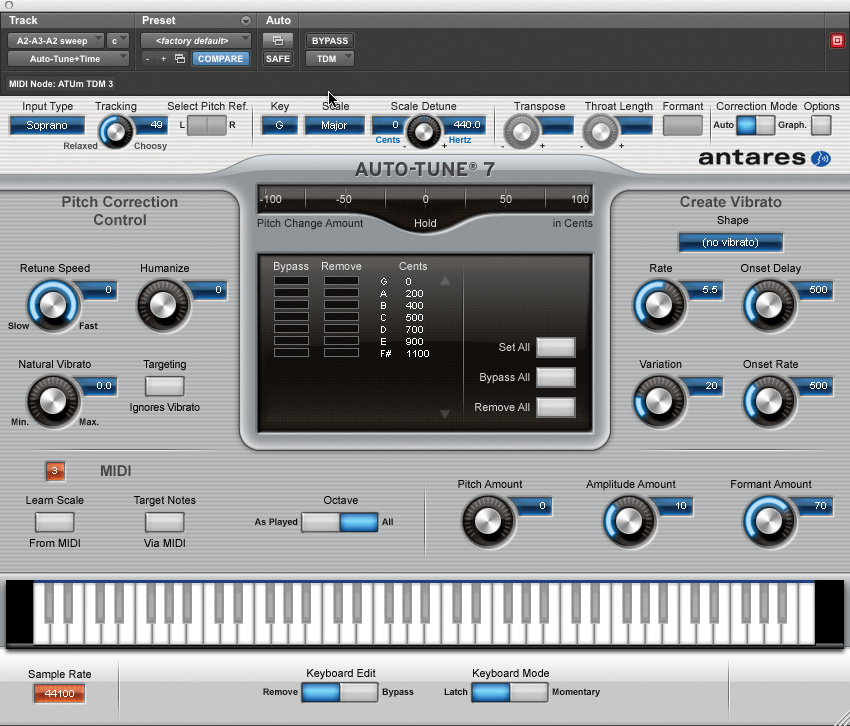The width and height of the screenshot is (850, 726).
Task: Click the Sample Rate 44100 display
Action: pos(60,693)
